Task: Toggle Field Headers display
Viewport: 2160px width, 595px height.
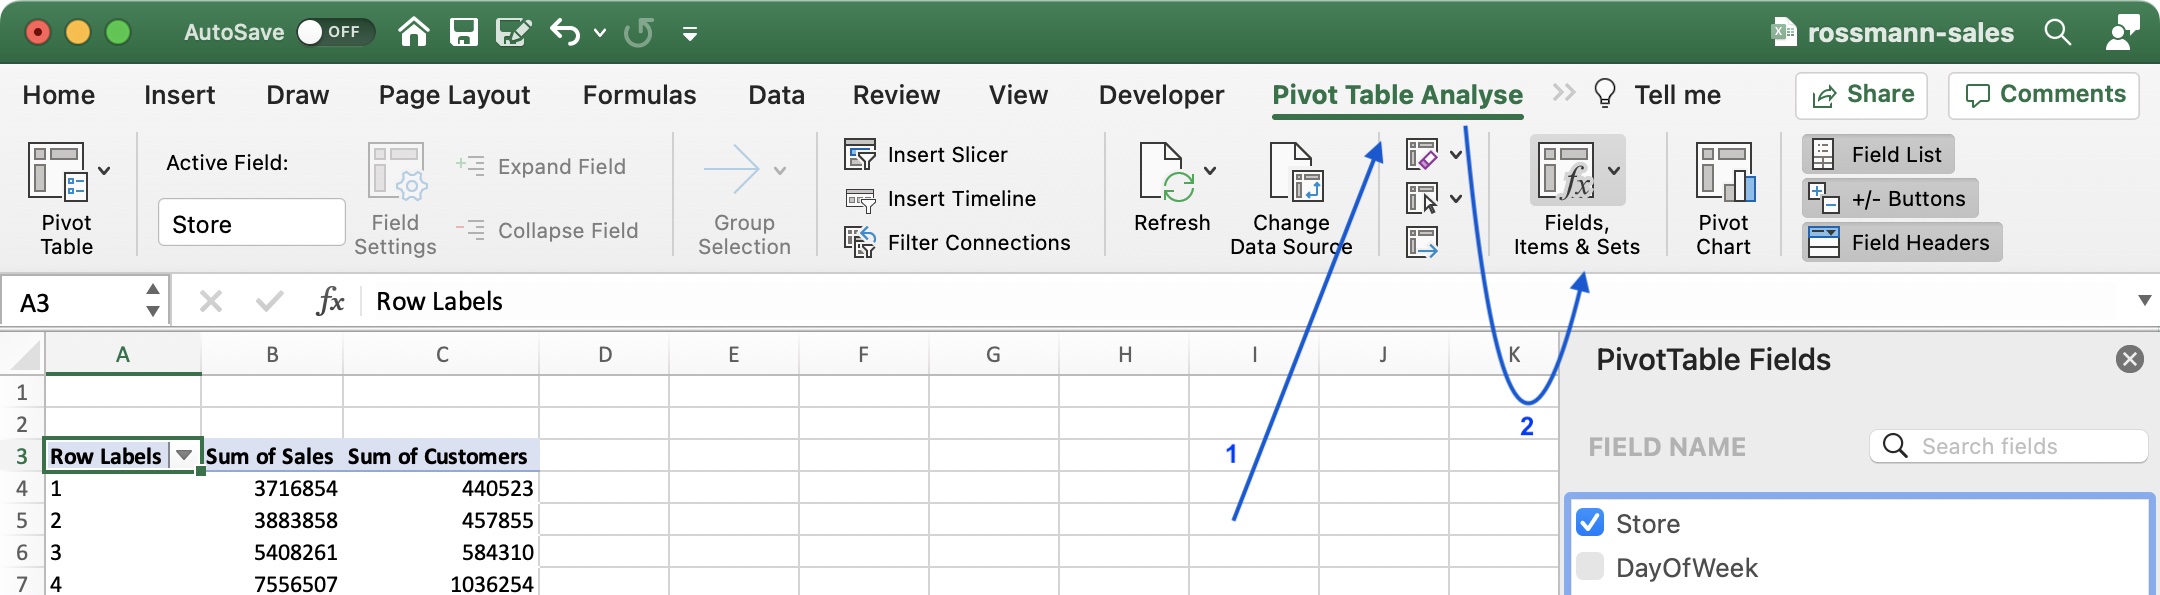Action: pyautogui.click(x=1902, y=242)
